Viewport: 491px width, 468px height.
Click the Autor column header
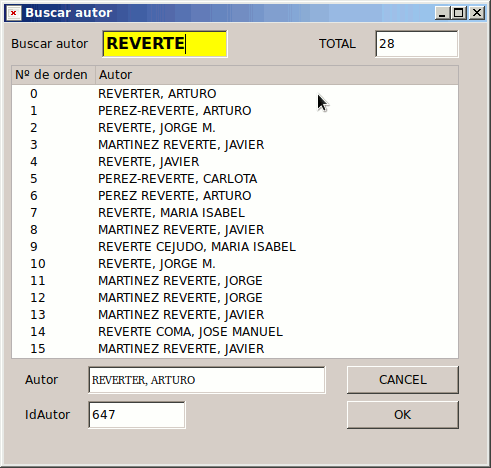pos(277,75)
